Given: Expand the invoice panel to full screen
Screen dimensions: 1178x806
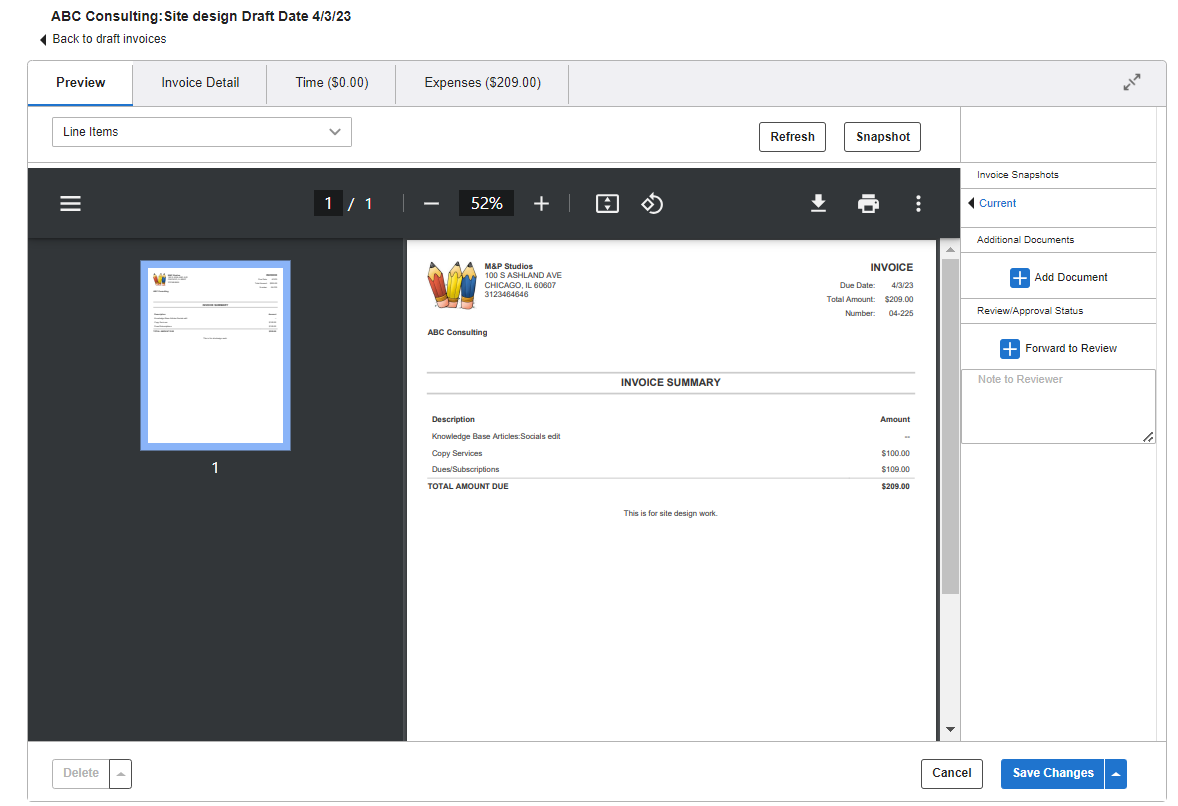Looking at the screenshot, I should (1131, 83).
